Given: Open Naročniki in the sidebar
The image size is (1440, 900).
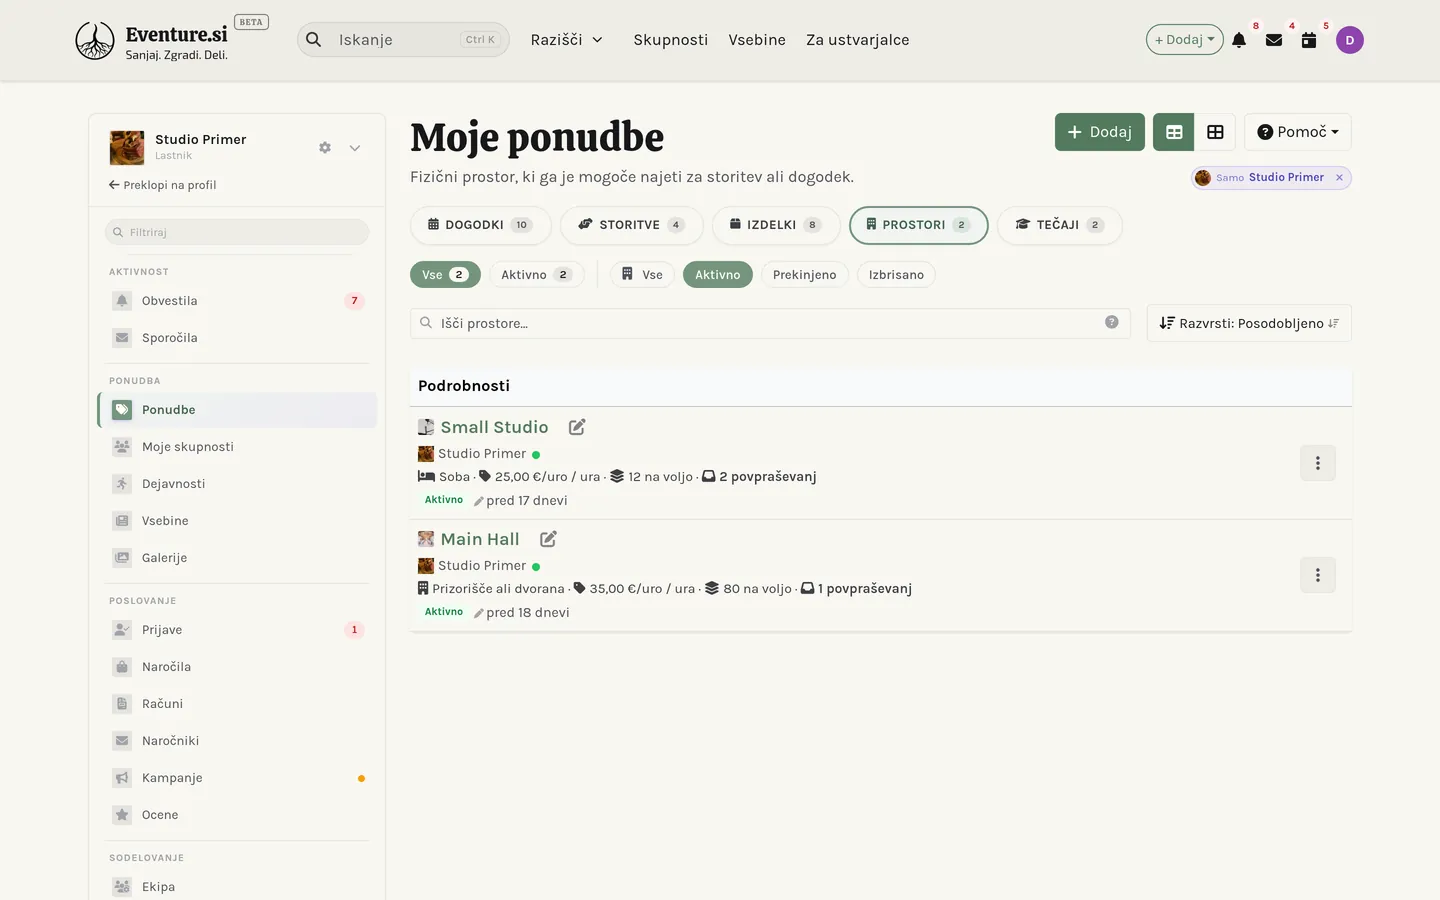Looking at the screenshot, I should coord(237,741).
